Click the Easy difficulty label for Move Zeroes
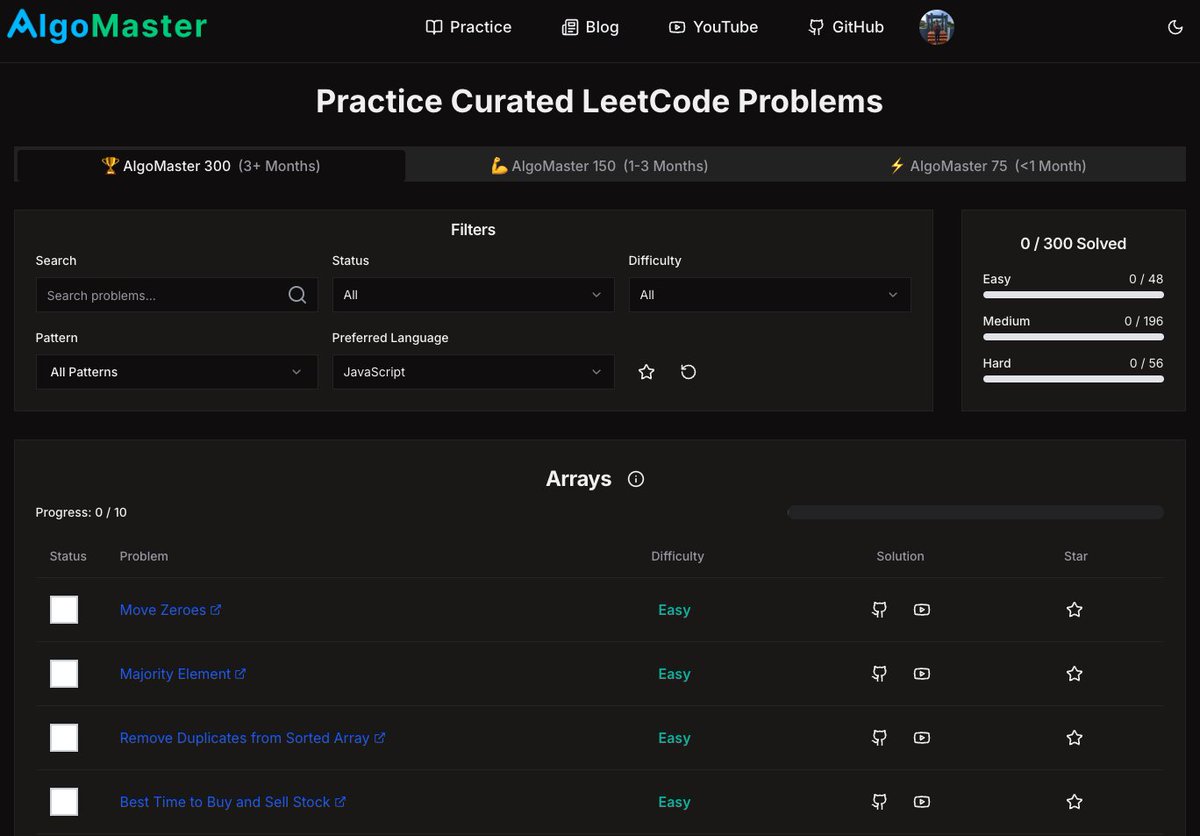The height and width of the screenshot is (836, 1200). (674, 610)
